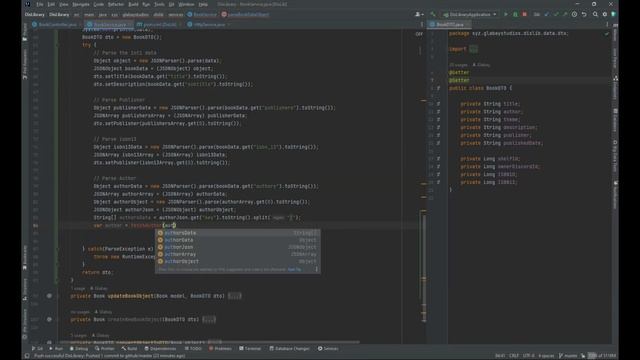Open the Build menu
The height and width of the screenshot is (360, 640).
(x=133, y=4)
